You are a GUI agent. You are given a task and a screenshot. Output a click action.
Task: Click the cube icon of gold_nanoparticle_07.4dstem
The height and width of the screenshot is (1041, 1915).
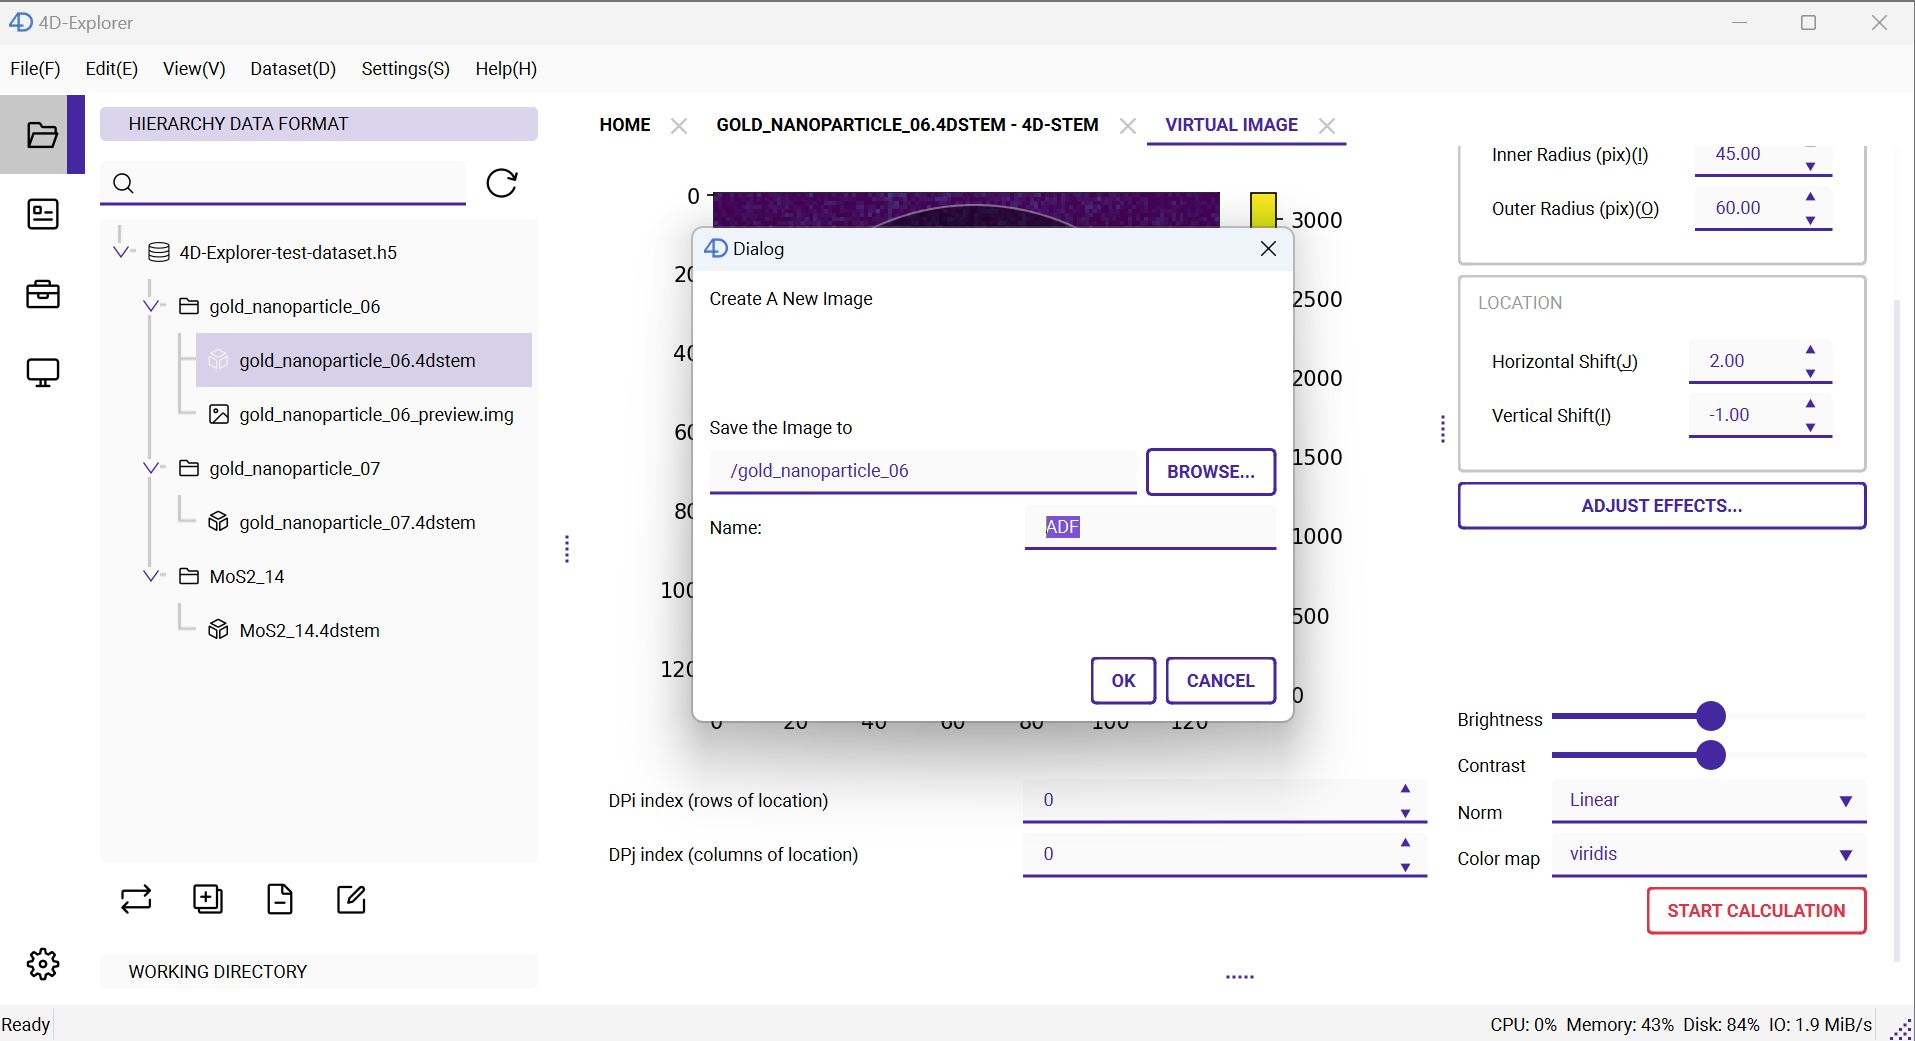point(218,522)
